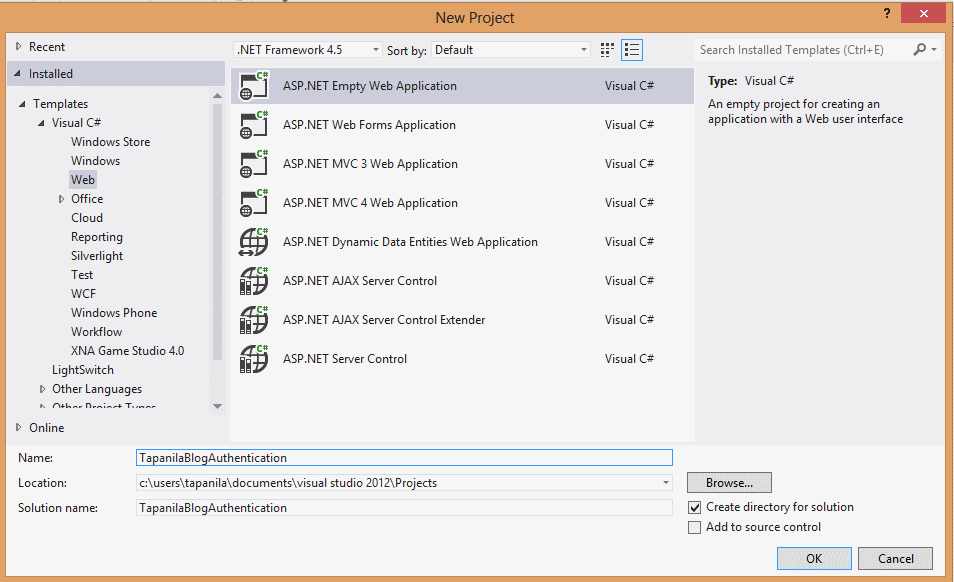954x582 pixels.
Task: Select the WCF template category
Action: point(83,294)
